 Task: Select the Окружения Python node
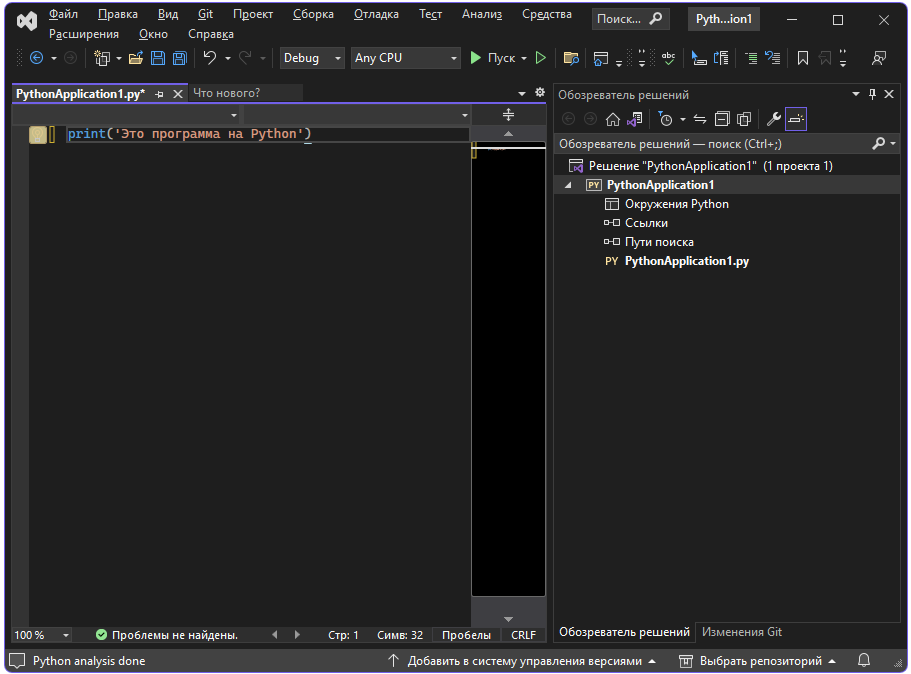tap(676, 204)
